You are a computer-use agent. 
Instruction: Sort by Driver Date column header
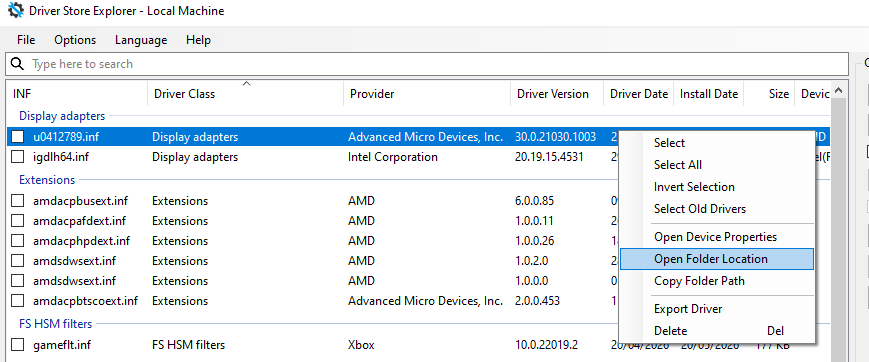pos(639,94)
